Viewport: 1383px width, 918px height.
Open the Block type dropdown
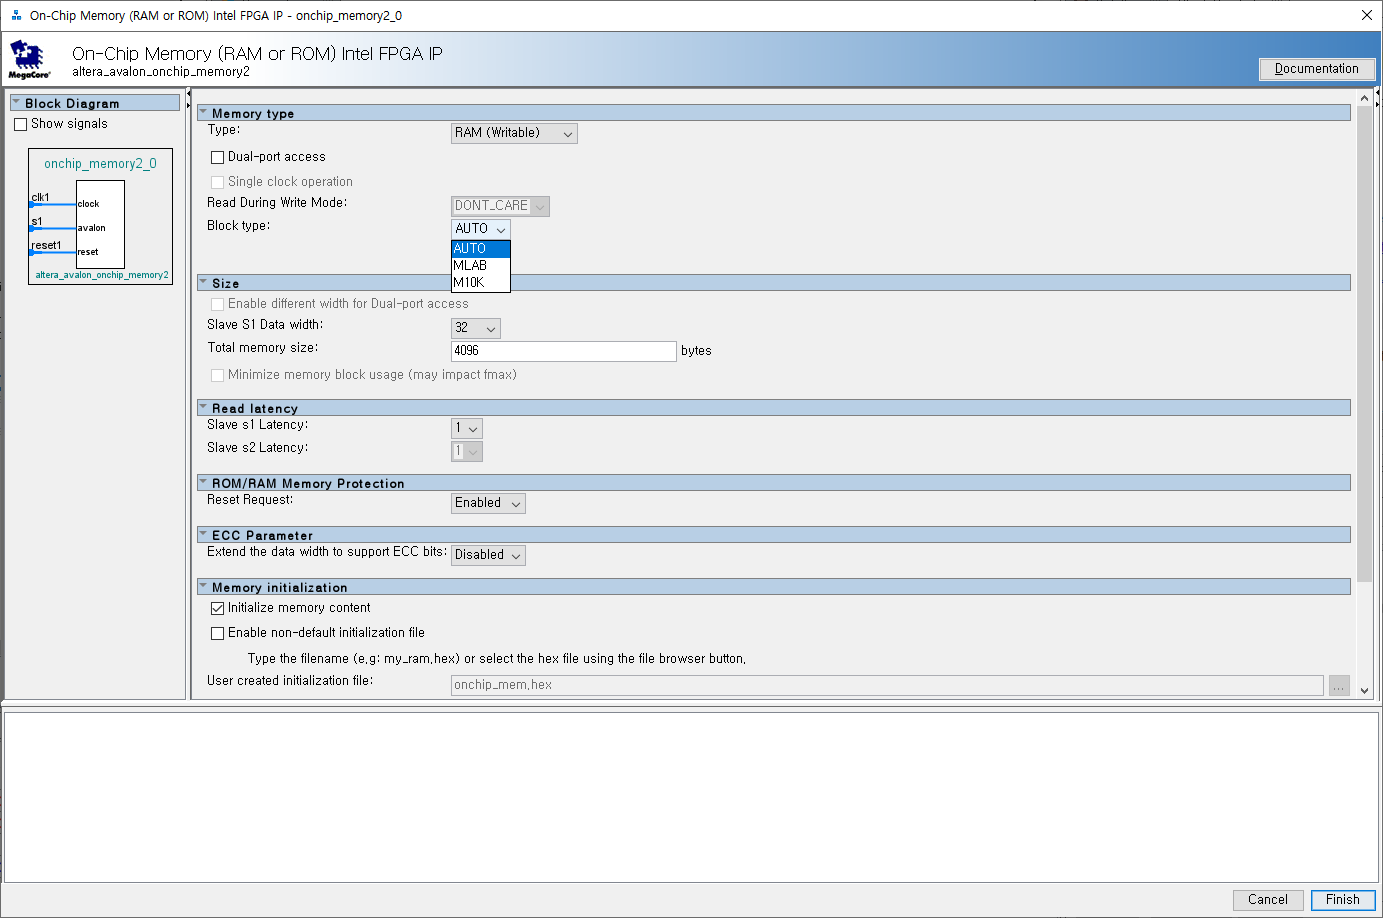[x=481, y=229]
